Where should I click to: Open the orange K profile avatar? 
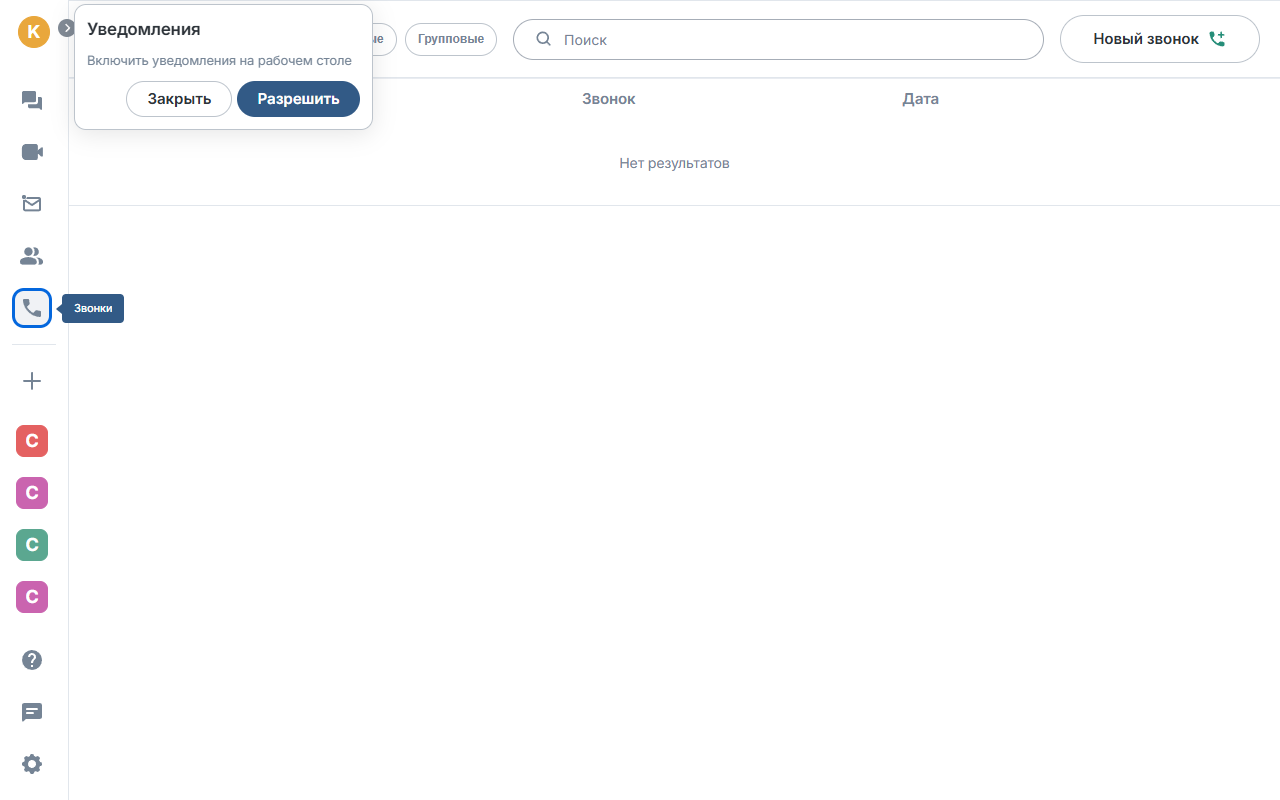click(x=34, y=32)
